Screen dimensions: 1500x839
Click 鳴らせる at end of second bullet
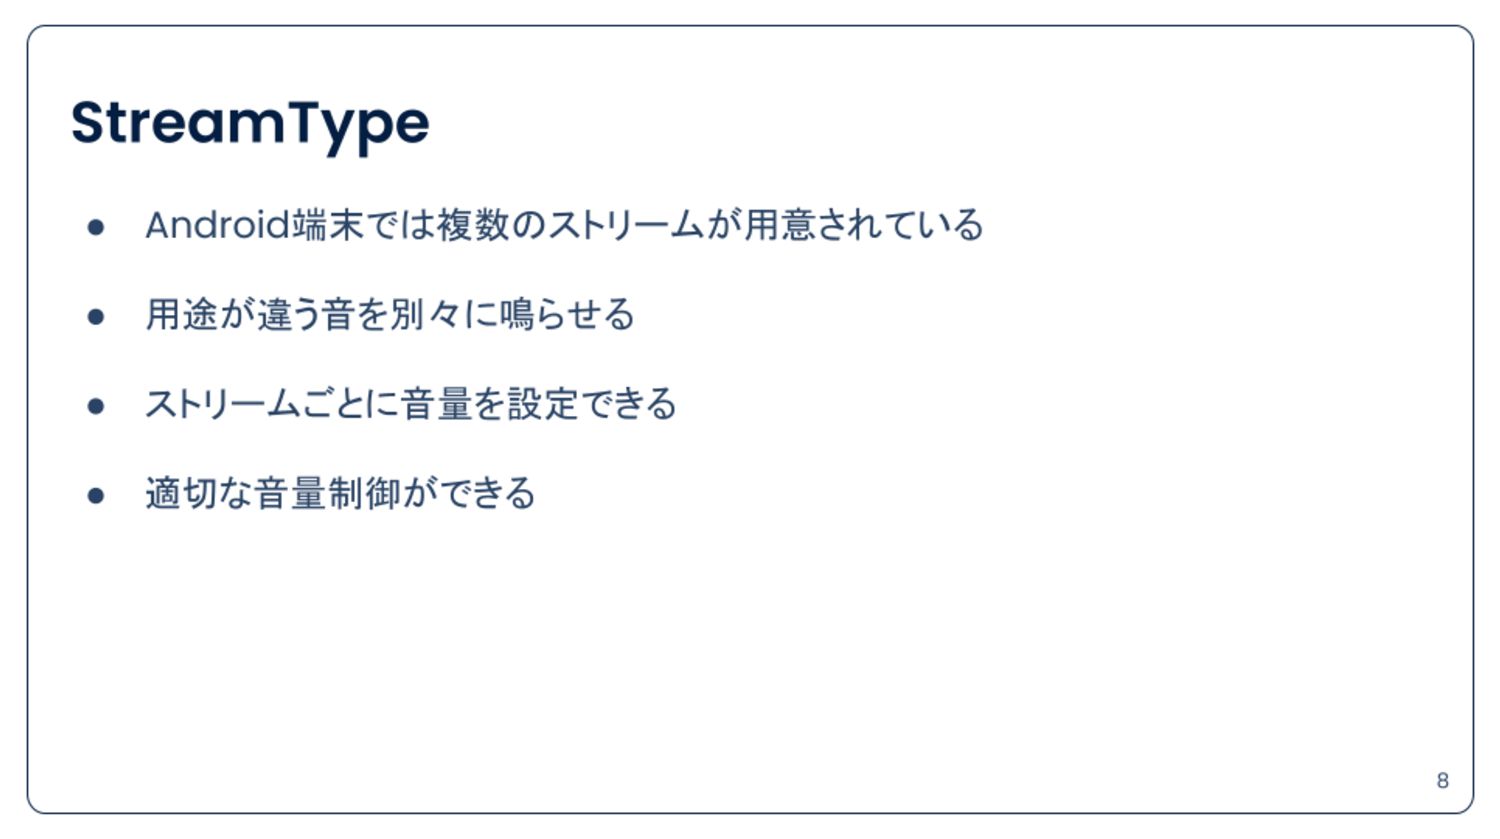coord(567,315)
